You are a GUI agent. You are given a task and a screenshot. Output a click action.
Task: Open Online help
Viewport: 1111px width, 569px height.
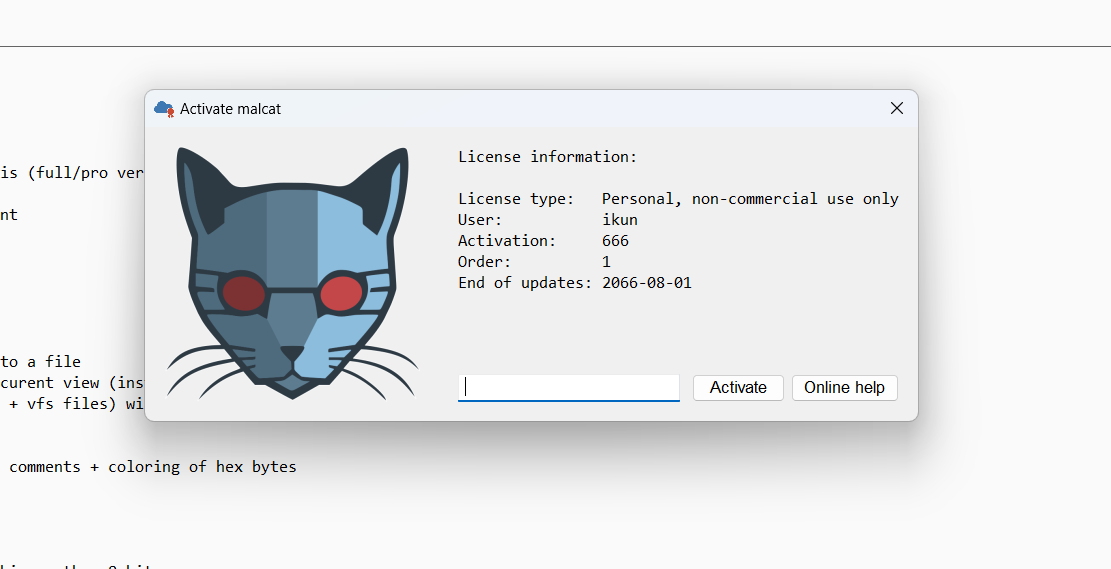pos(844,388)
